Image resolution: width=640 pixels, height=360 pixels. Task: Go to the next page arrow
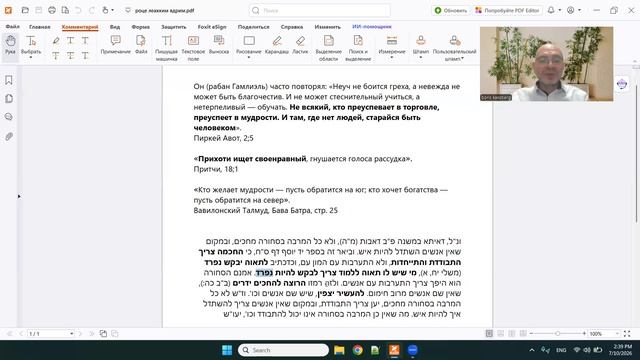80,333
